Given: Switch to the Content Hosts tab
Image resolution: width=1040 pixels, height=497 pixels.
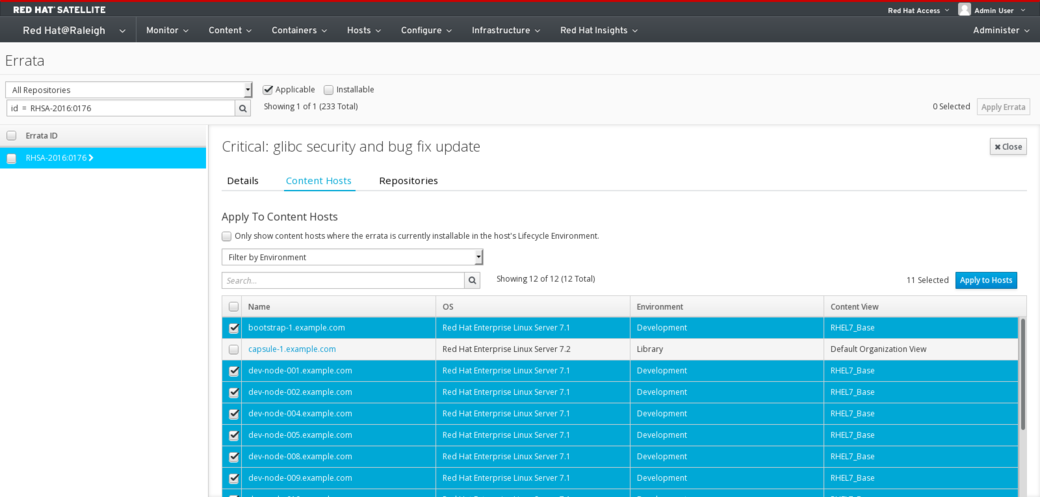Looking at the screenshot, I should tap(318, 180).
